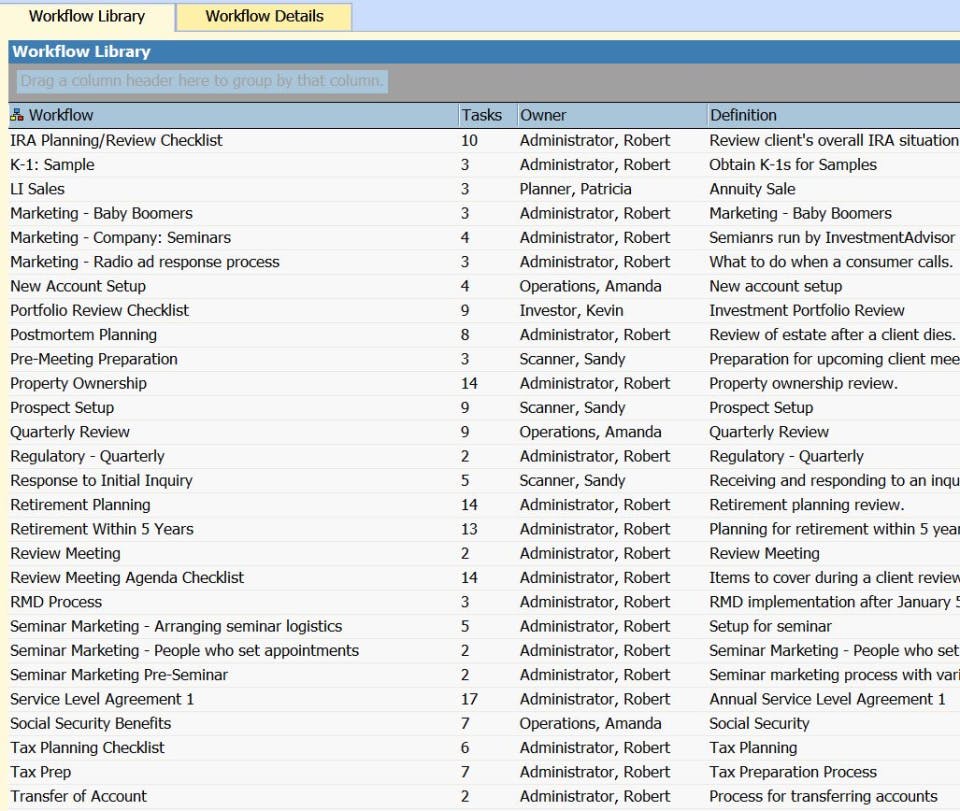Click 'Annuity Sale' definition cell
Image resolution: width=960 pixels, height=811 pixels.
752,189
